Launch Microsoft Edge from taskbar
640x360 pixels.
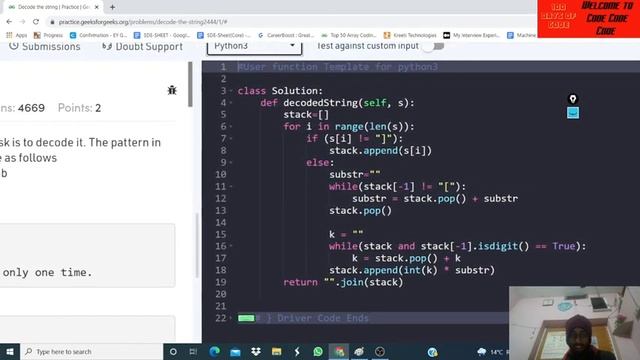coord(214,351)
